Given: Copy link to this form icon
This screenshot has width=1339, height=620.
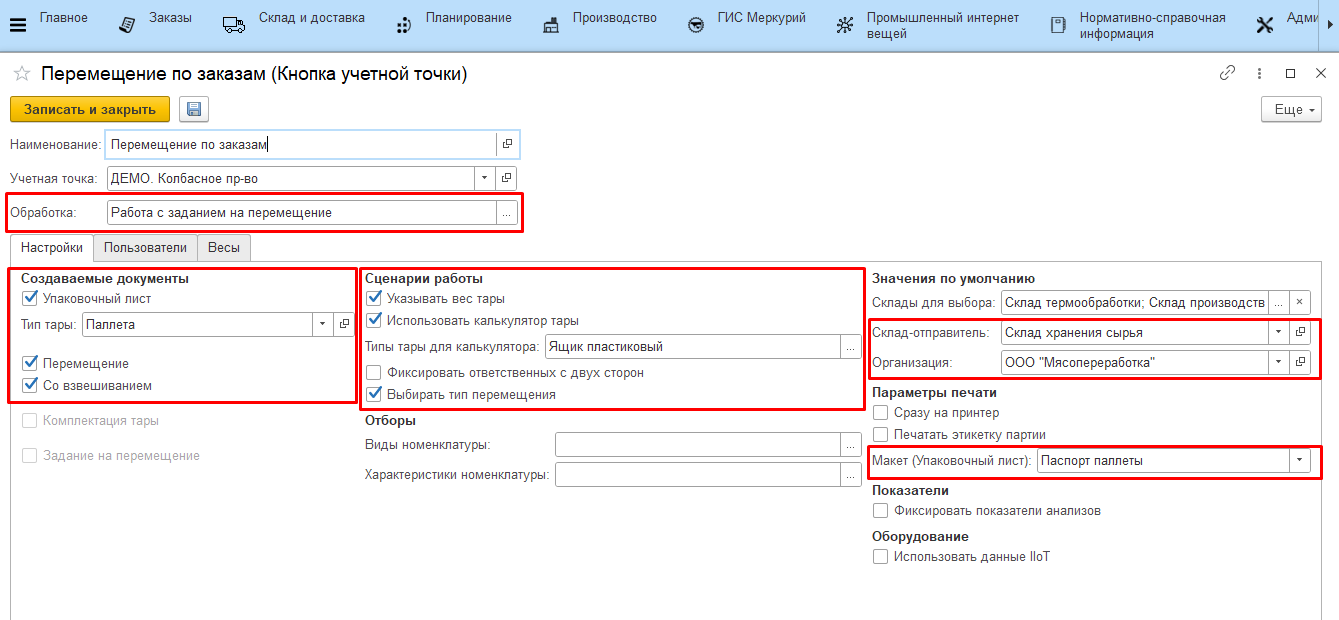Looking at the screenshot, I should click(x=1227, y=73).
